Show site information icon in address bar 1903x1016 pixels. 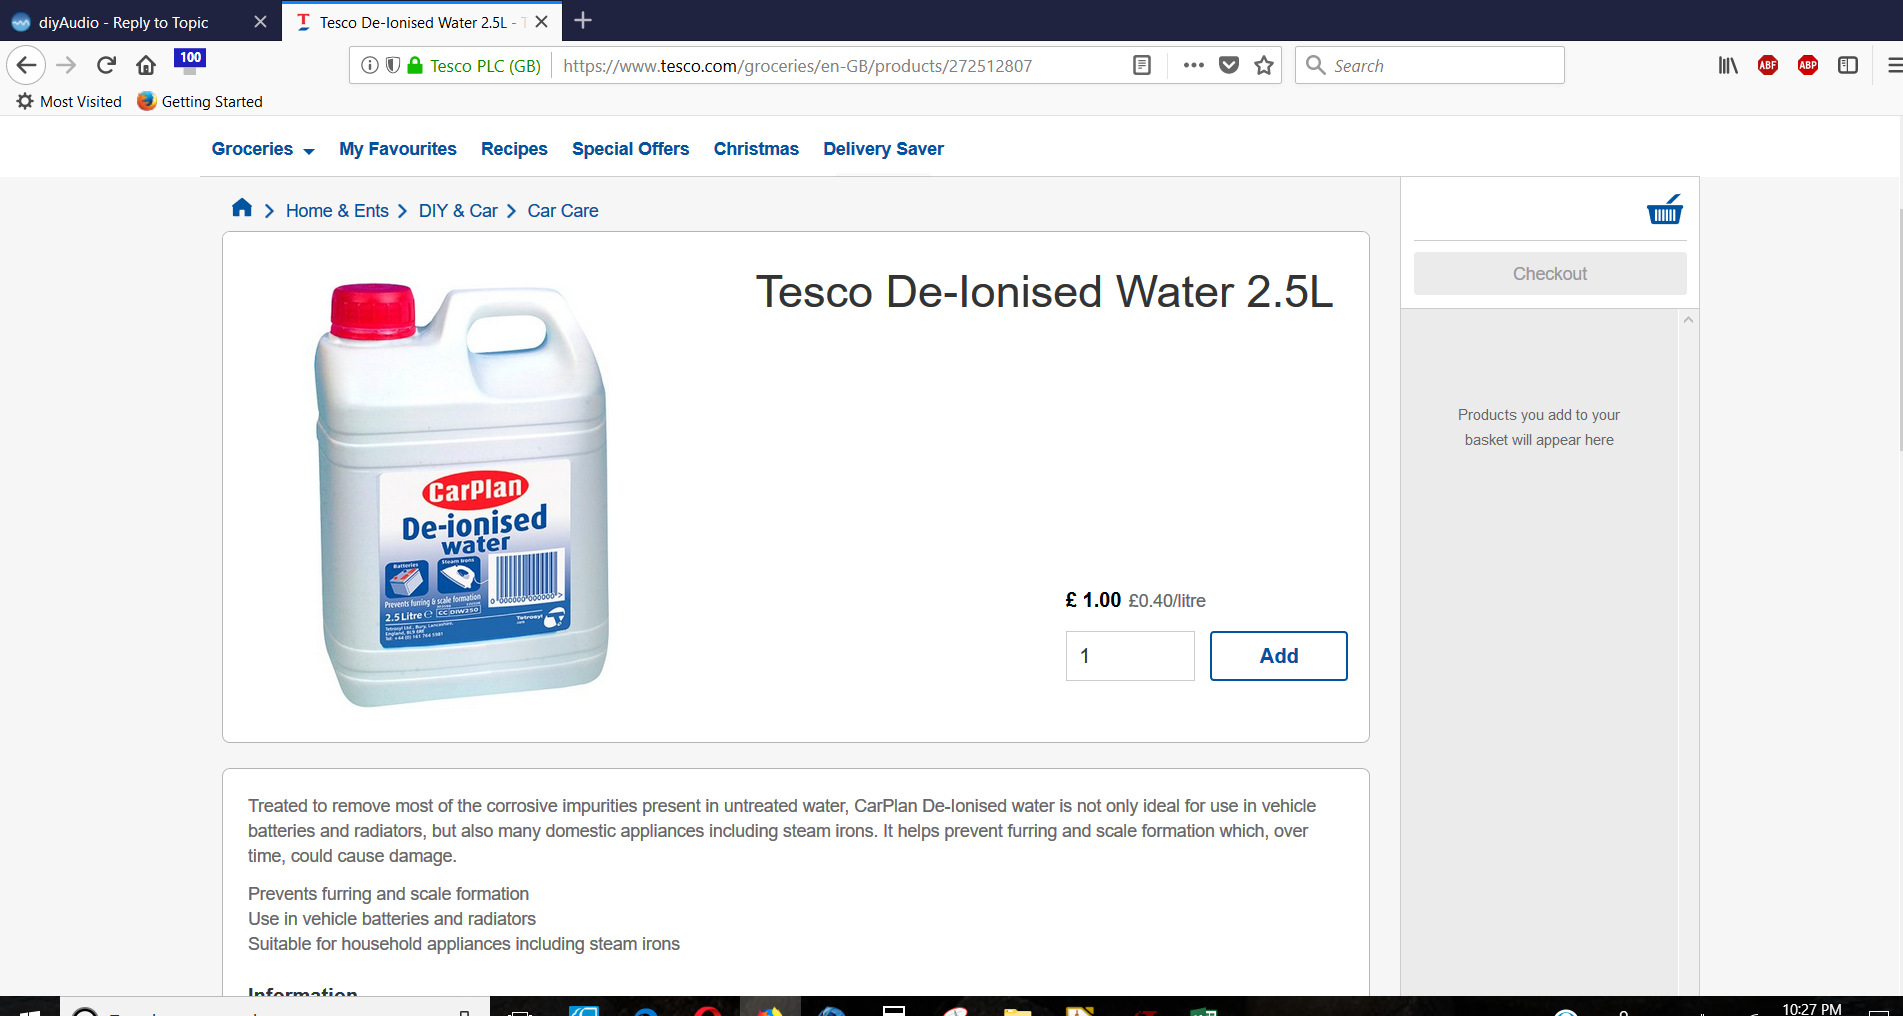[369, 66]
